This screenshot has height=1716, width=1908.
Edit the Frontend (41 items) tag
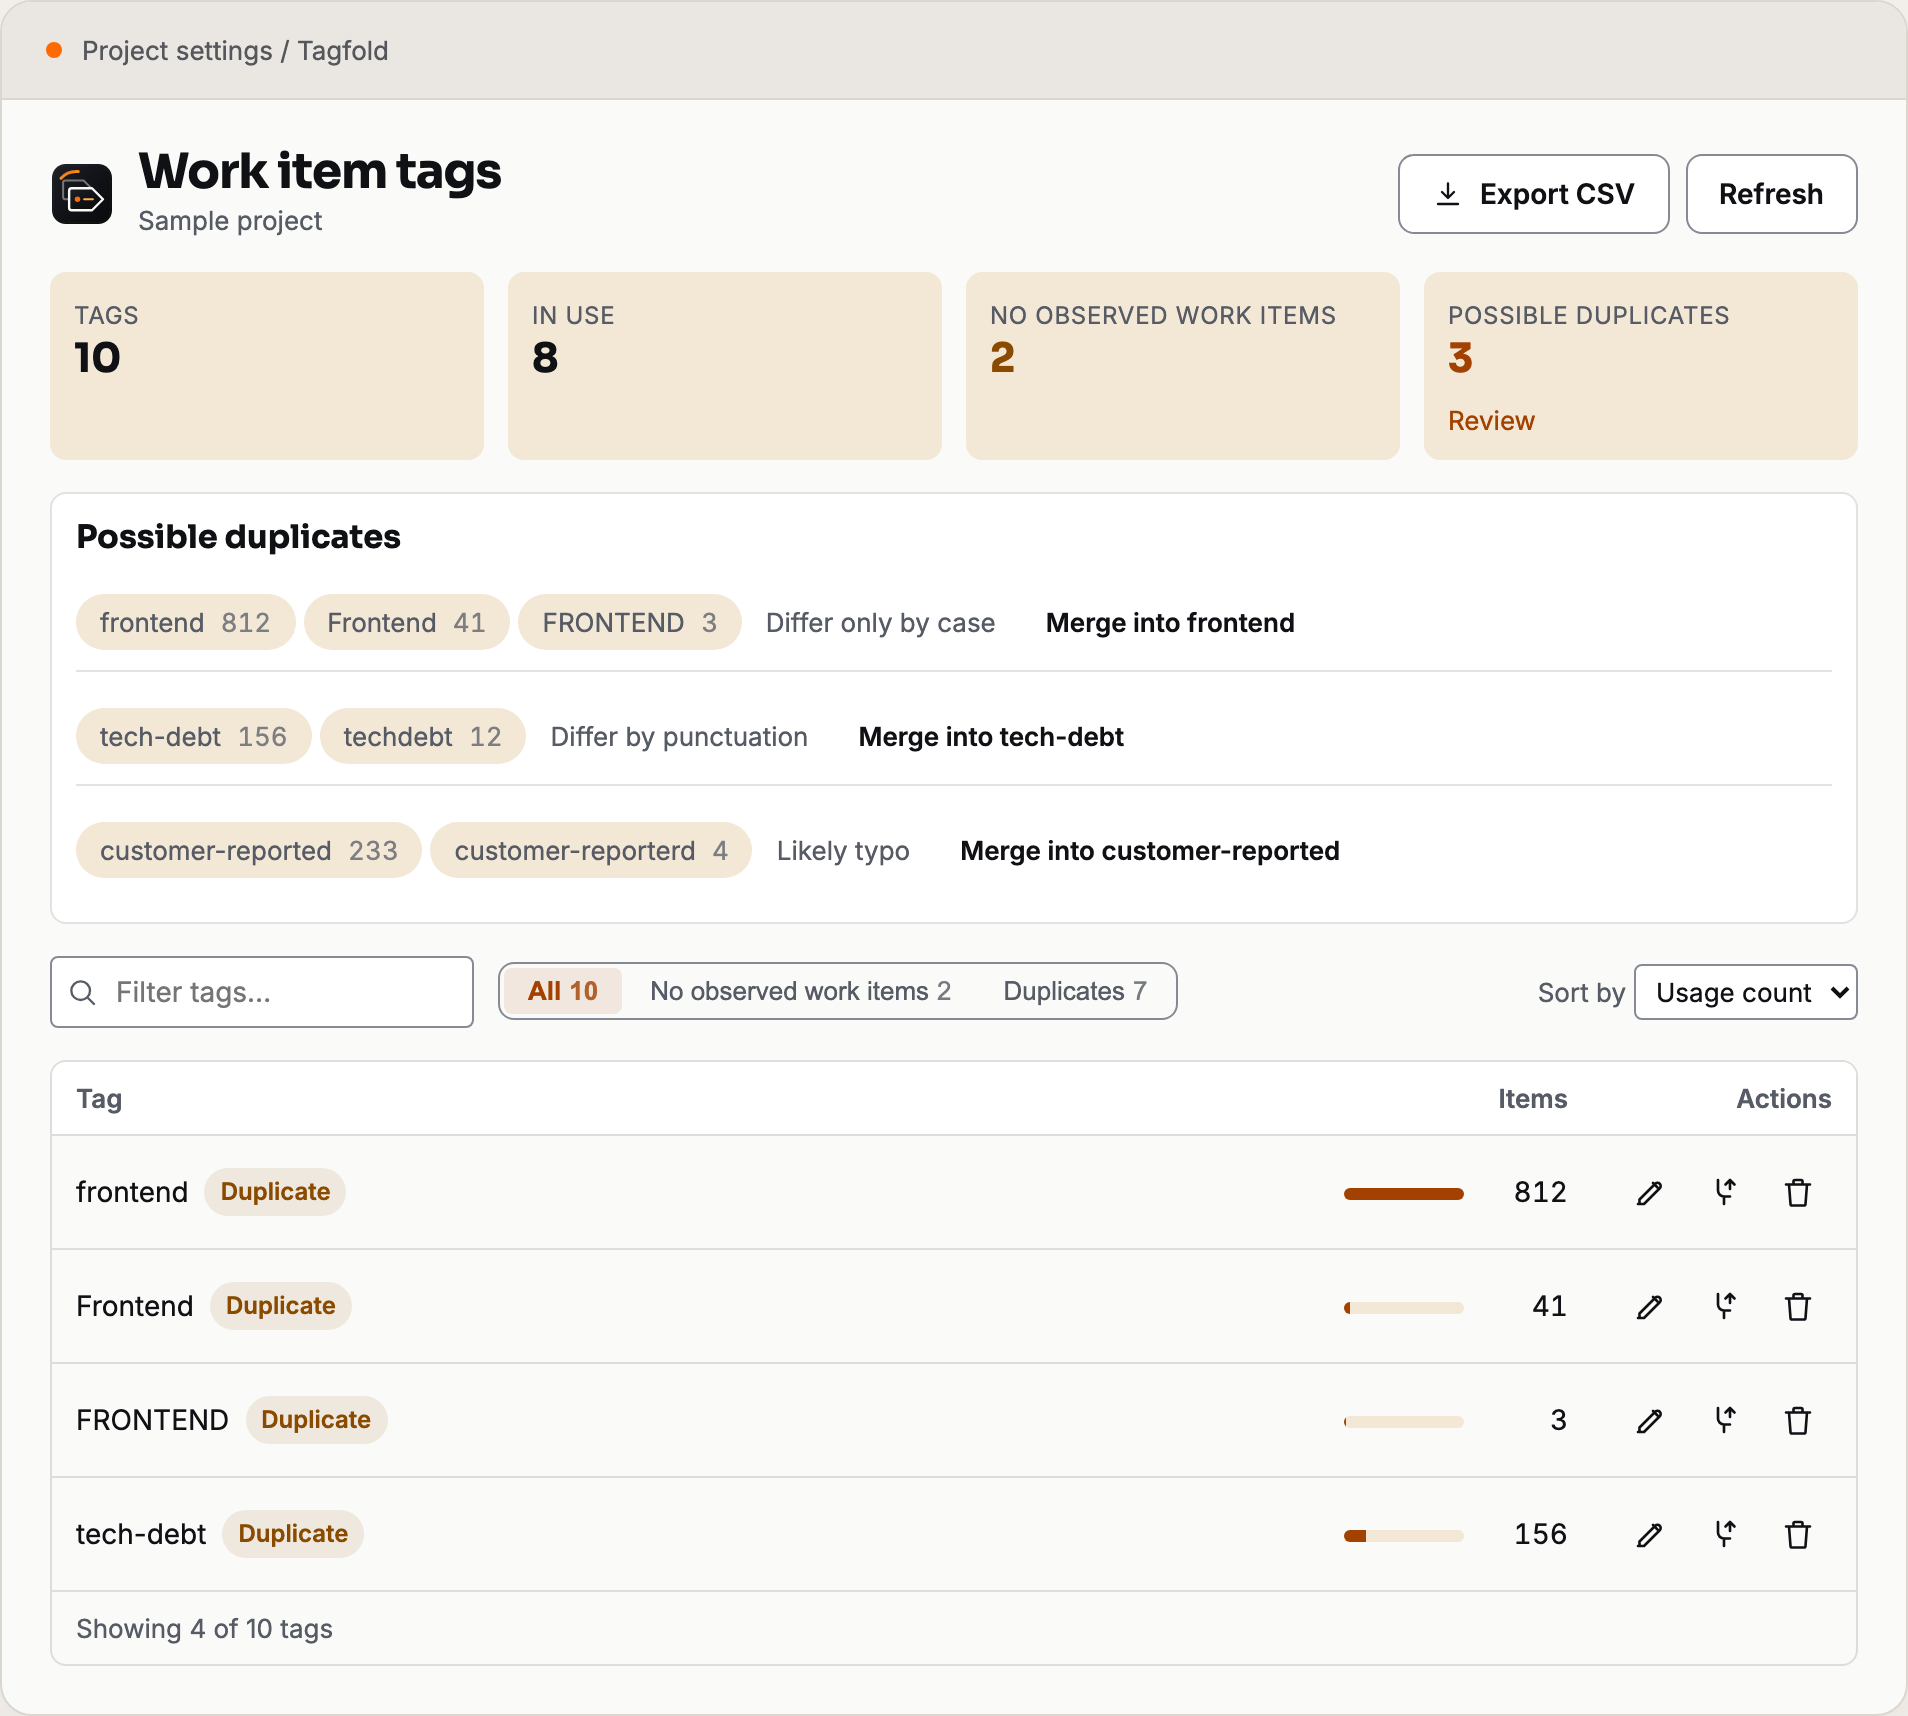1650,1307
